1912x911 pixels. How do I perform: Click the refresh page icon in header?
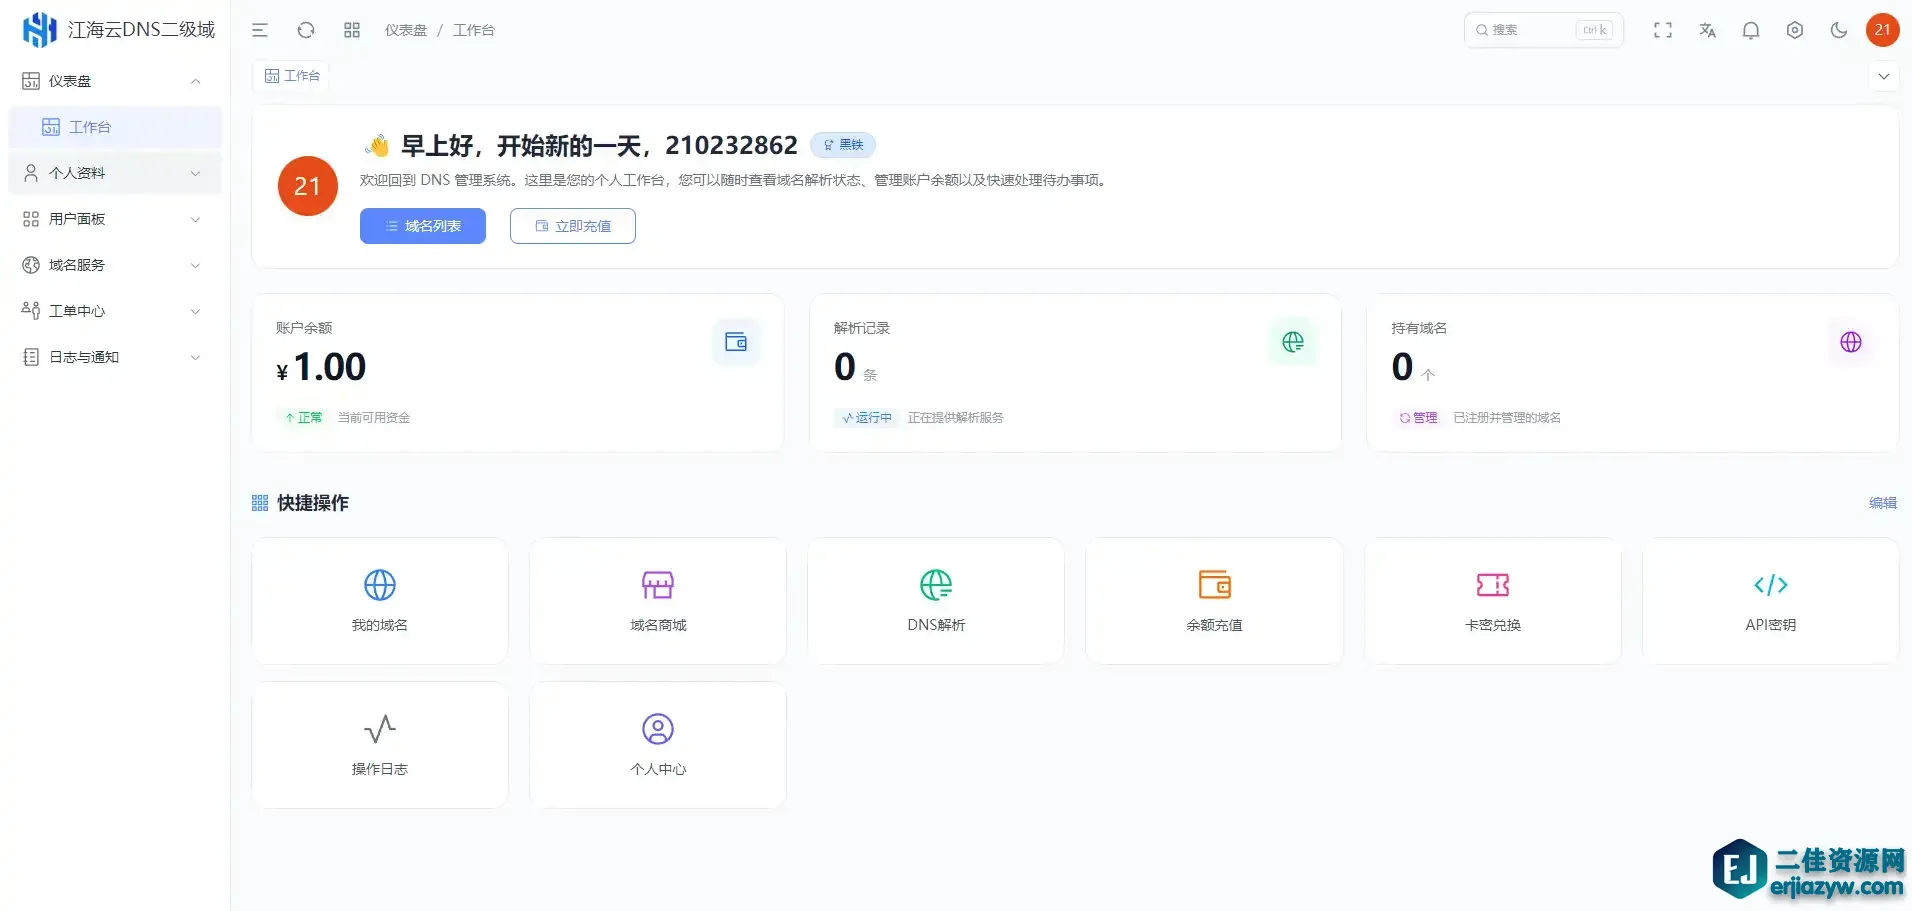tap(306, 30)
